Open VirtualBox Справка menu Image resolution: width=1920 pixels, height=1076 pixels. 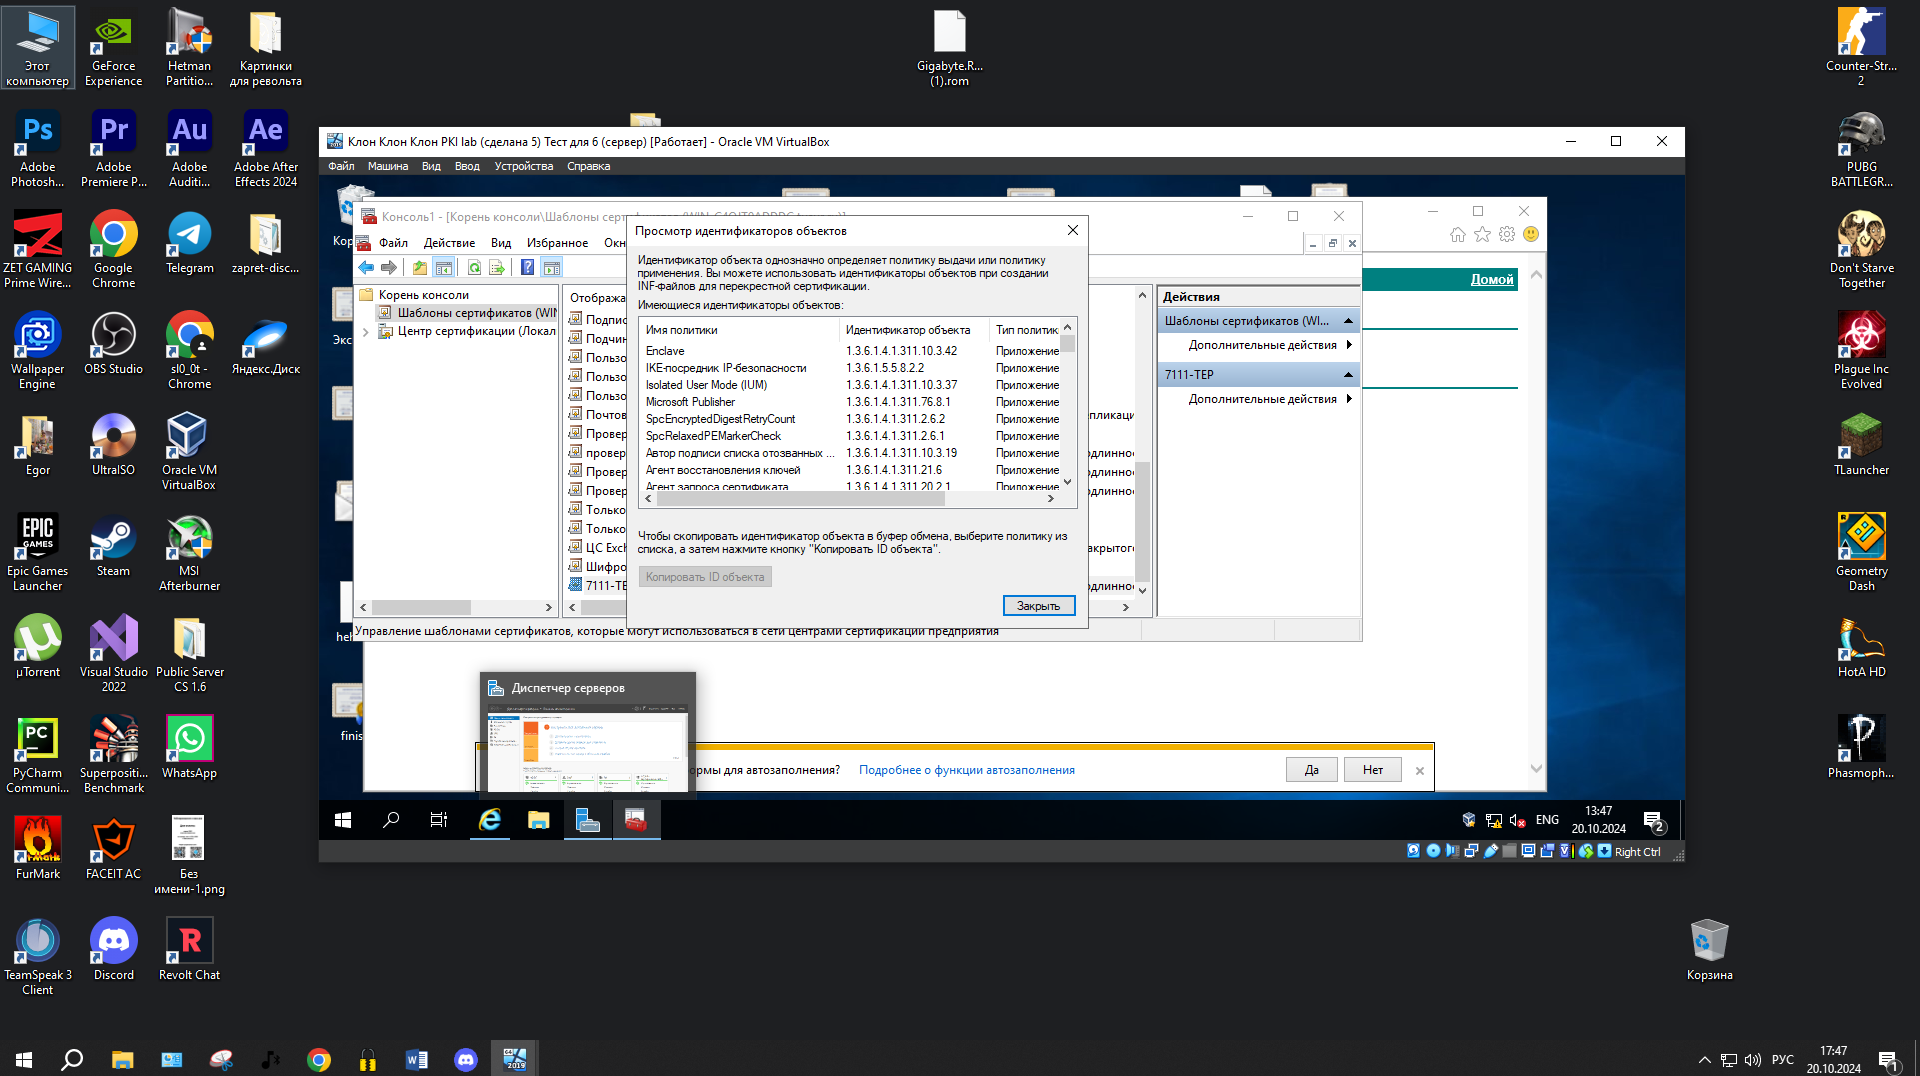588,167
